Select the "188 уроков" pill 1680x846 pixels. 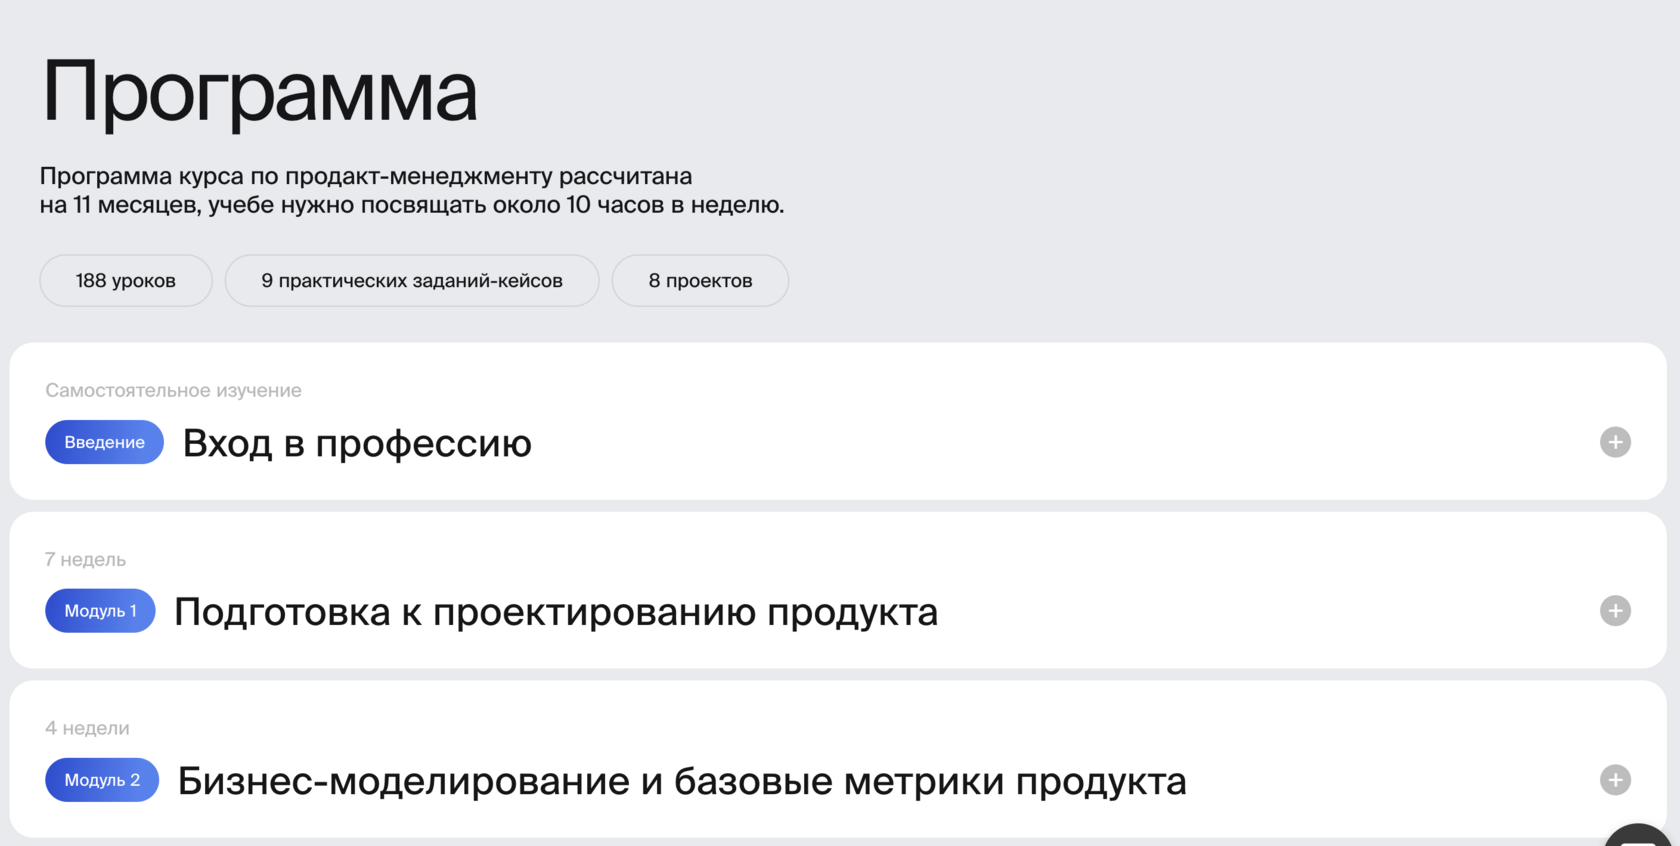tap(126, 281)
